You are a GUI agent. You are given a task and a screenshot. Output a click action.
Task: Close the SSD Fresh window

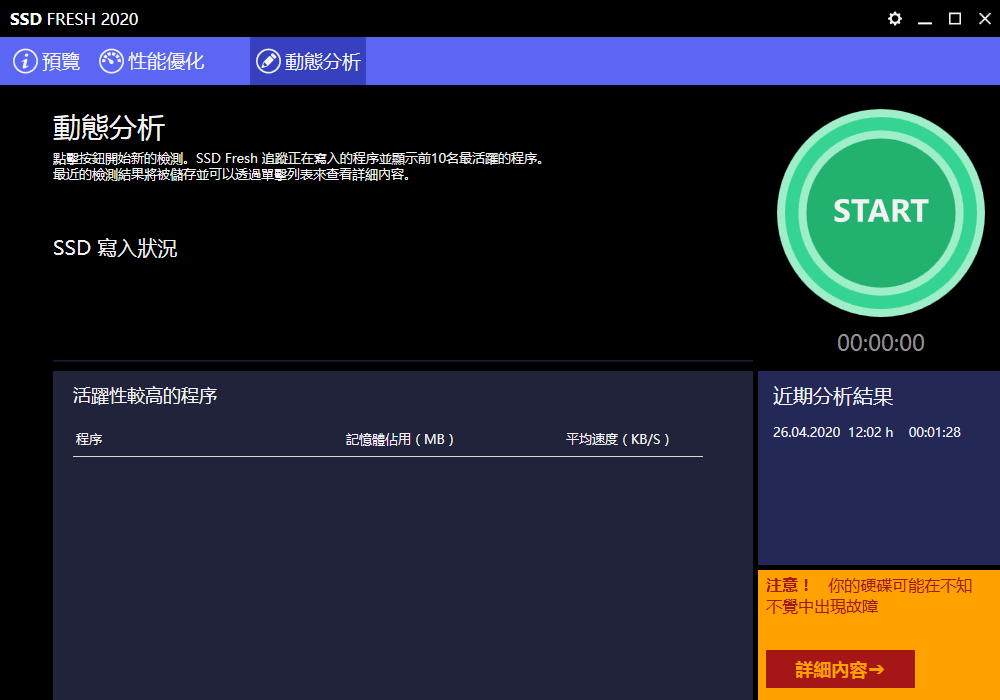(x=983, y=19)
